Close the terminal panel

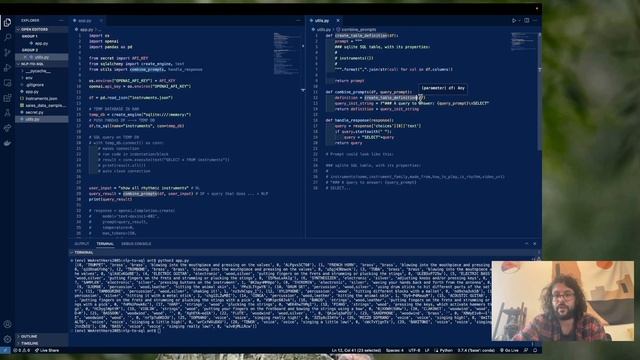click(x=535, y=244)
